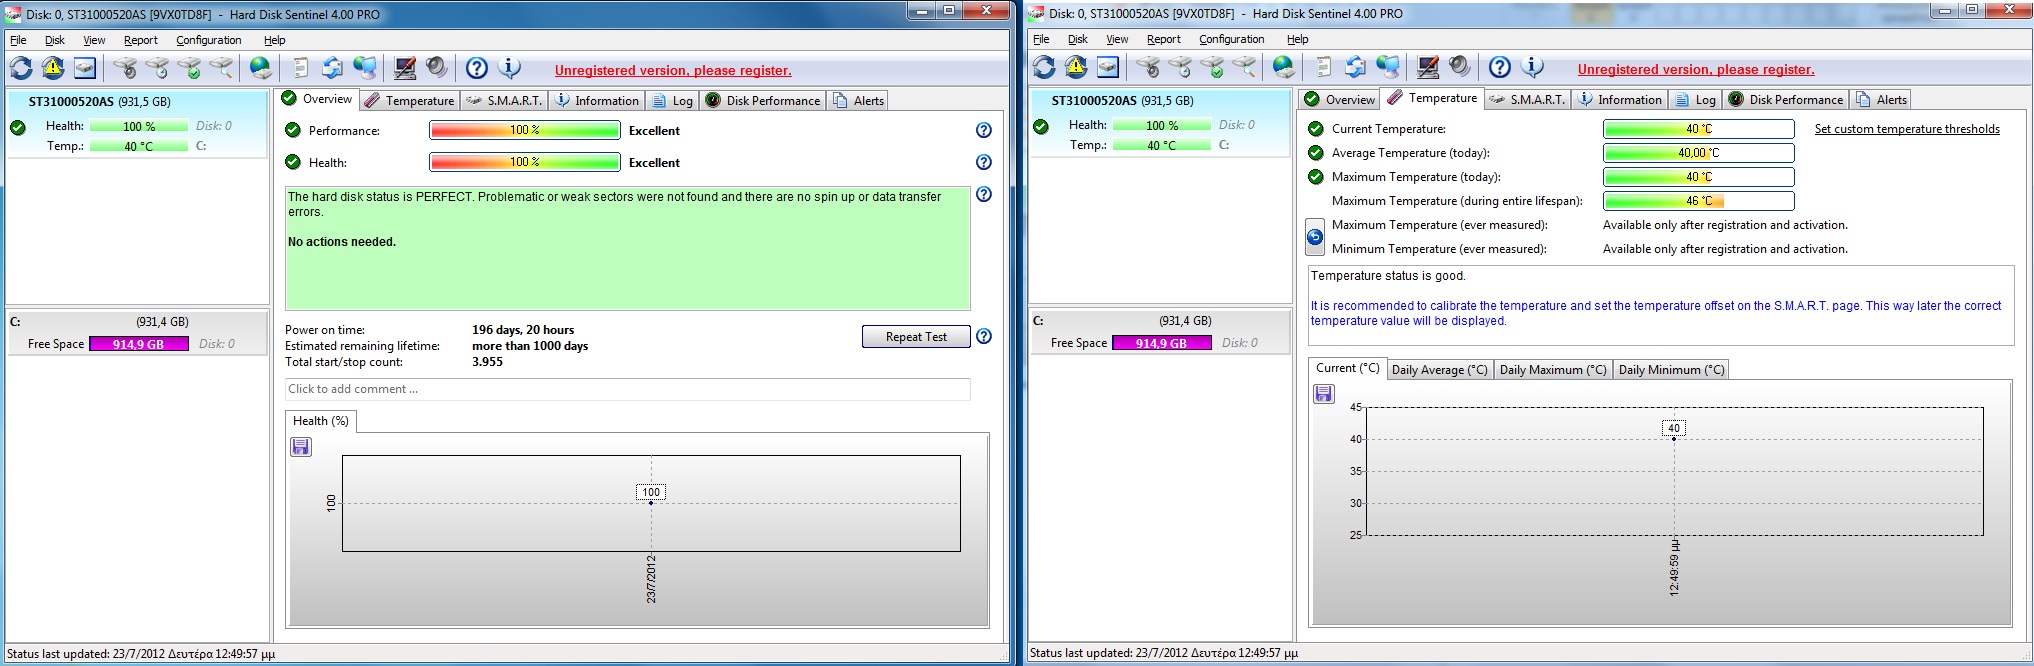
Task: Open View menu in Temperature window
Action: pyautogui.click(x=1117, y=39)
